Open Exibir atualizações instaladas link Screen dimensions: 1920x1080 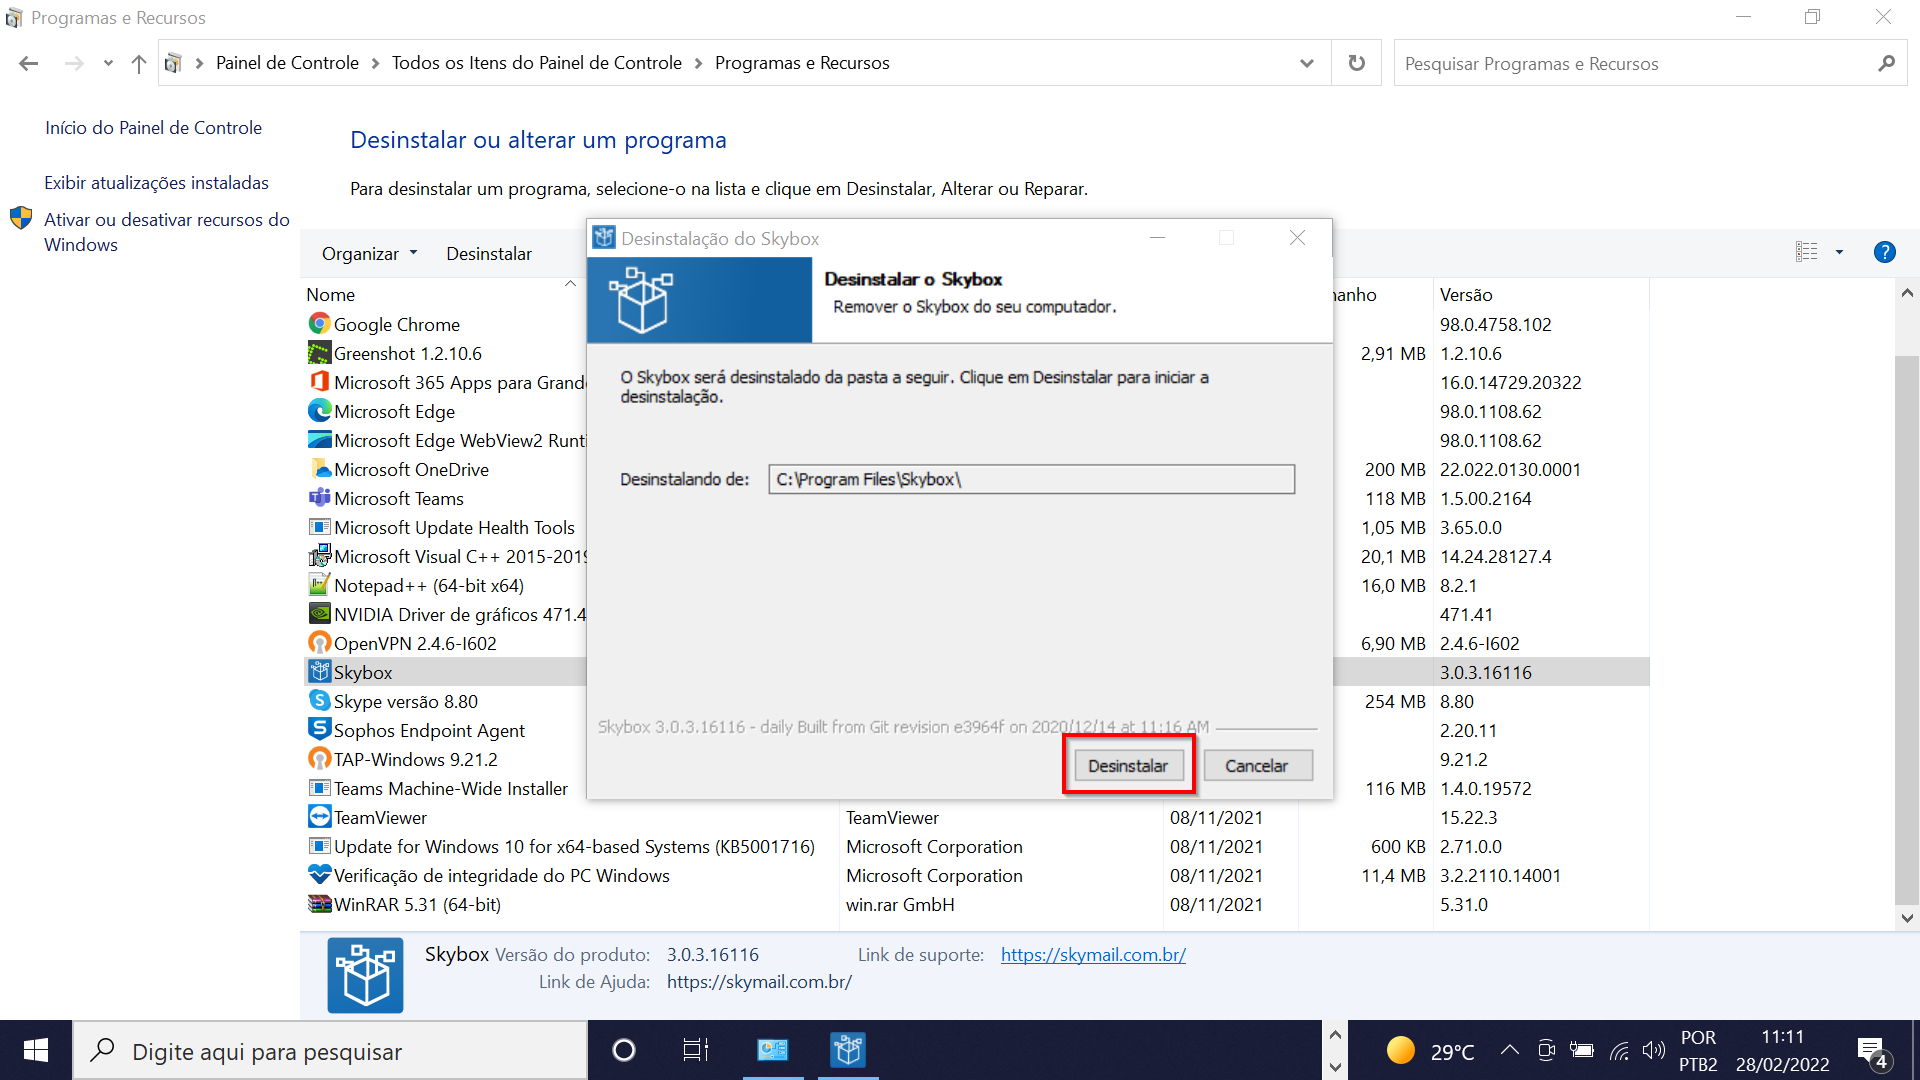point(156,183)
